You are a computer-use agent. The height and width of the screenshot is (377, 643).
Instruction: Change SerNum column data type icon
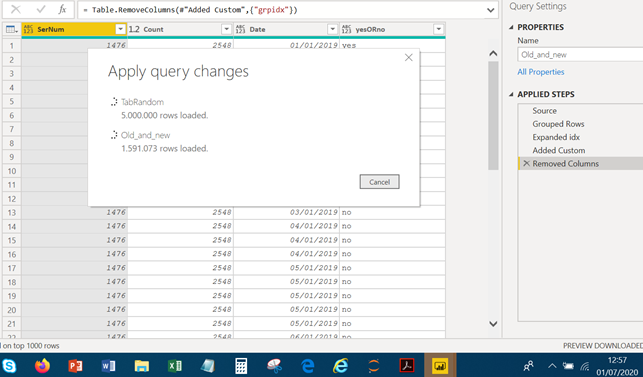pyautogui.click(x=28, y=29)
